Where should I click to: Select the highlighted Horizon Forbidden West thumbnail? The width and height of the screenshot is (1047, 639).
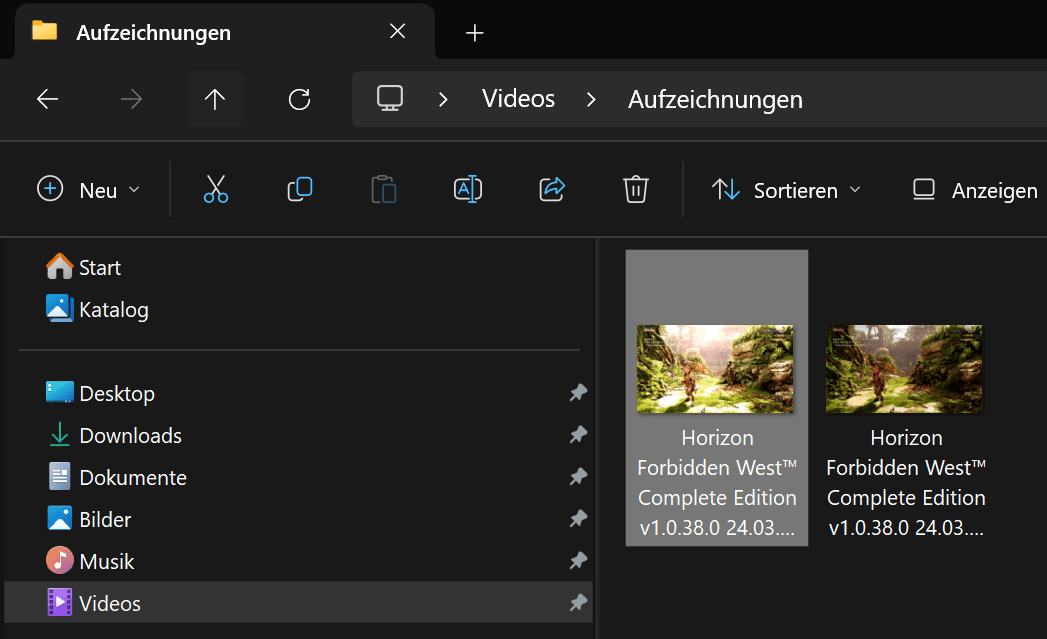pyautogui.click(x=715, y=369)
